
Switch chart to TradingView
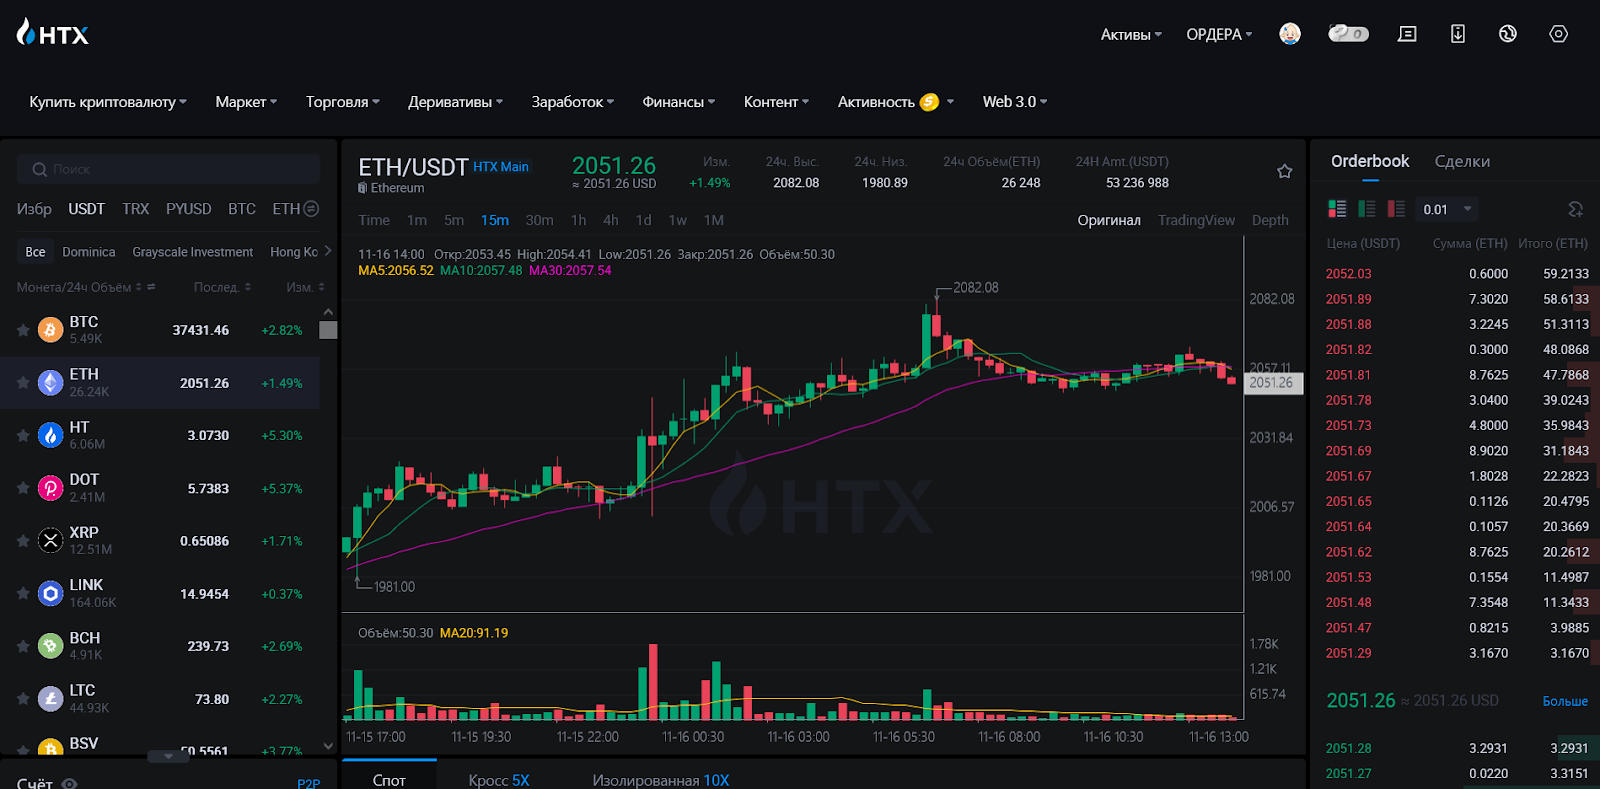tap(1196, 220)
